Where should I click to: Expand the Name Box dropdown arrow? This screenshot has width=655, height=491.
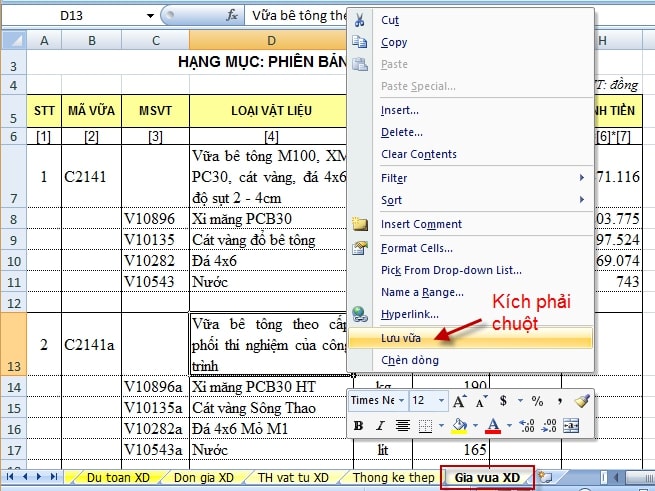pyautogui.click(x=151, y=16)
